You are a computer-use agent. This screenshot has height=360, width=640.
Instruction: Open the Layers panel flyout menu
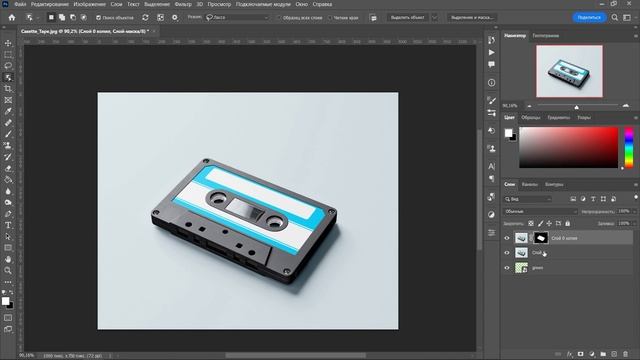[636, 185]
